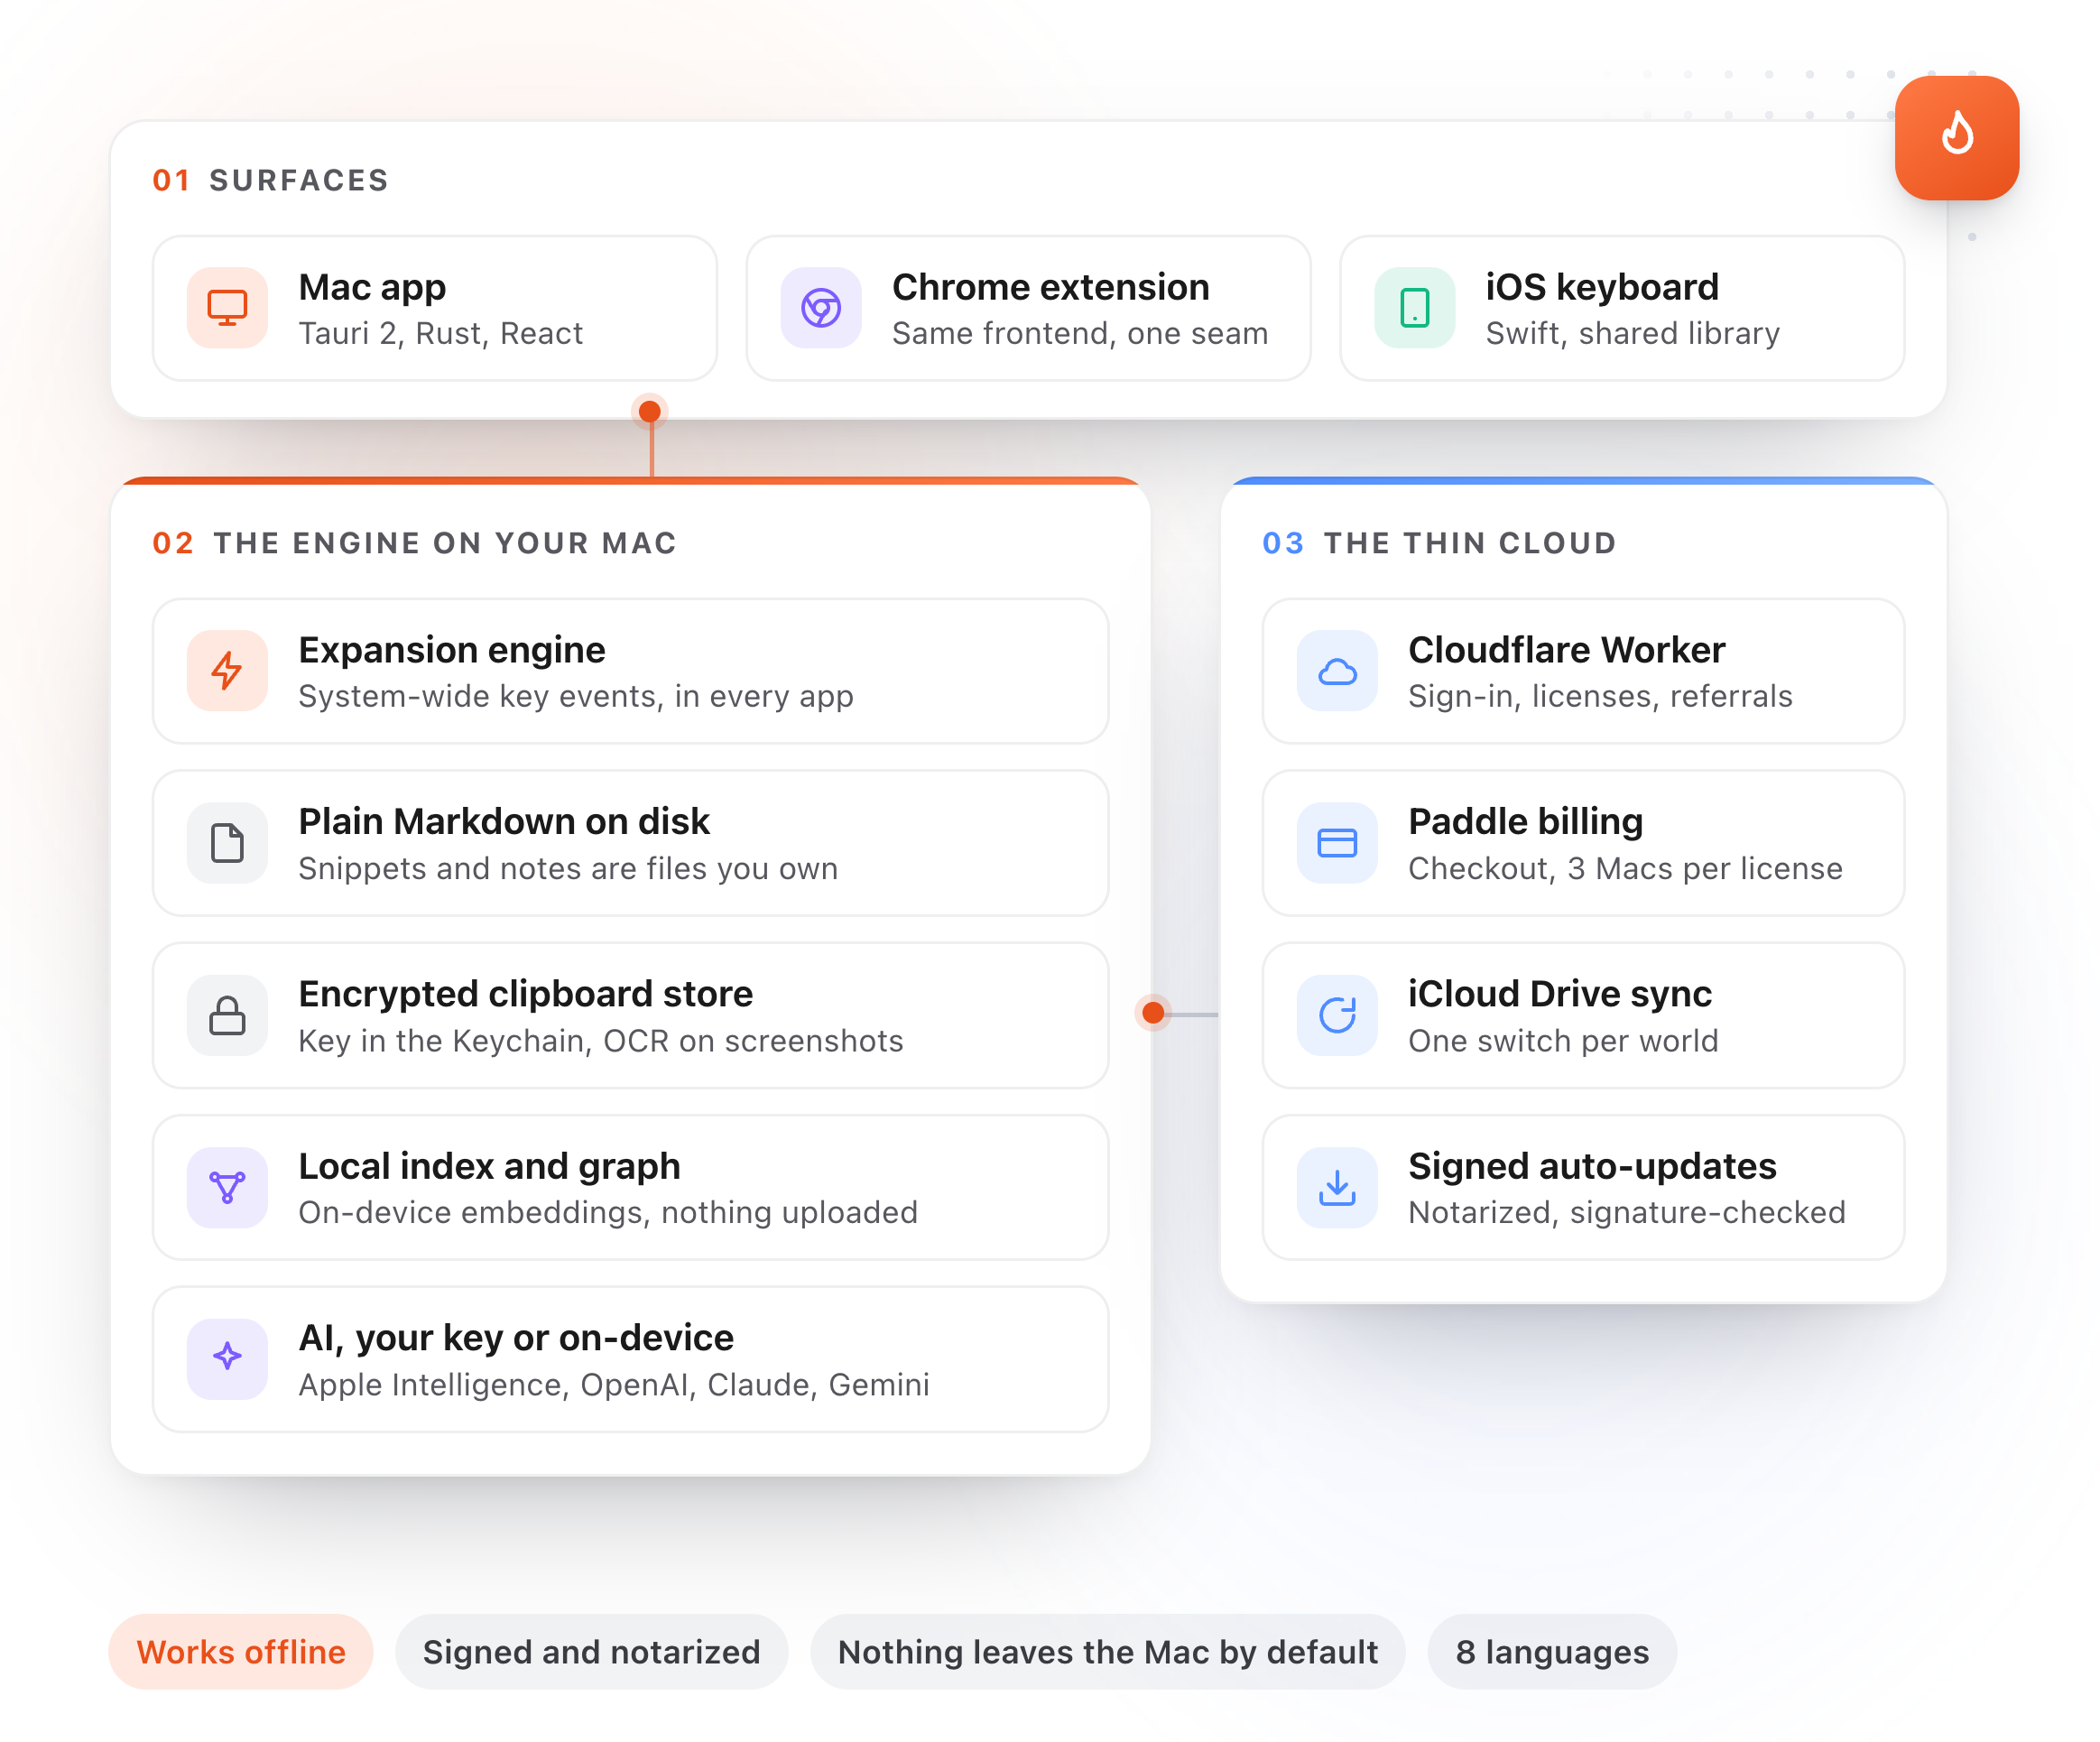Select the Nothing leaves the Mac pill
Screen dimensions: 2100x1742
pyautogui.click(x=1107, y=1651)
